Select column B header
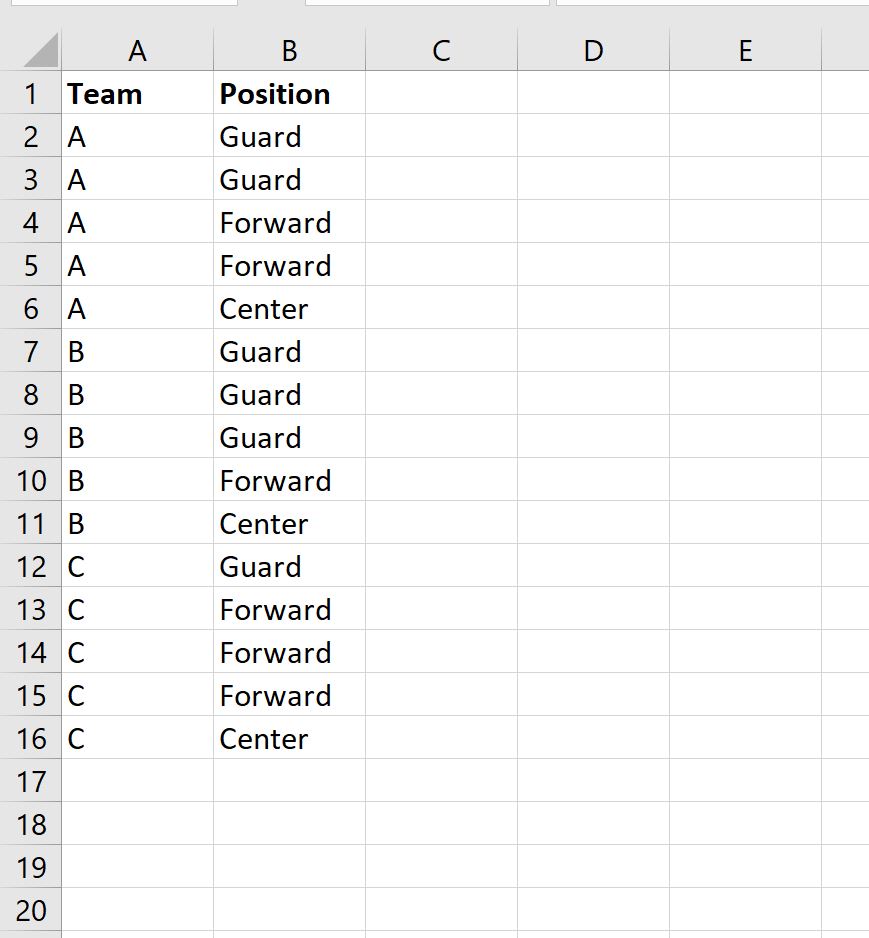This screenshot has width=869, height=938. (x=289, y=50)
